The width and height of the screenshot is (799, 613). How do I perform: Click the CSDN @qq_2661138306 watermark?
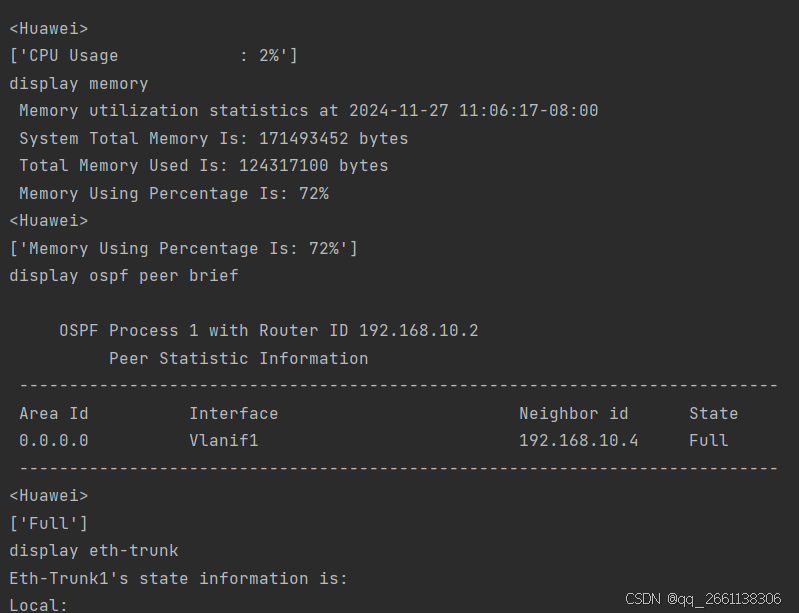pyautogui.click(x=703, y=599)
